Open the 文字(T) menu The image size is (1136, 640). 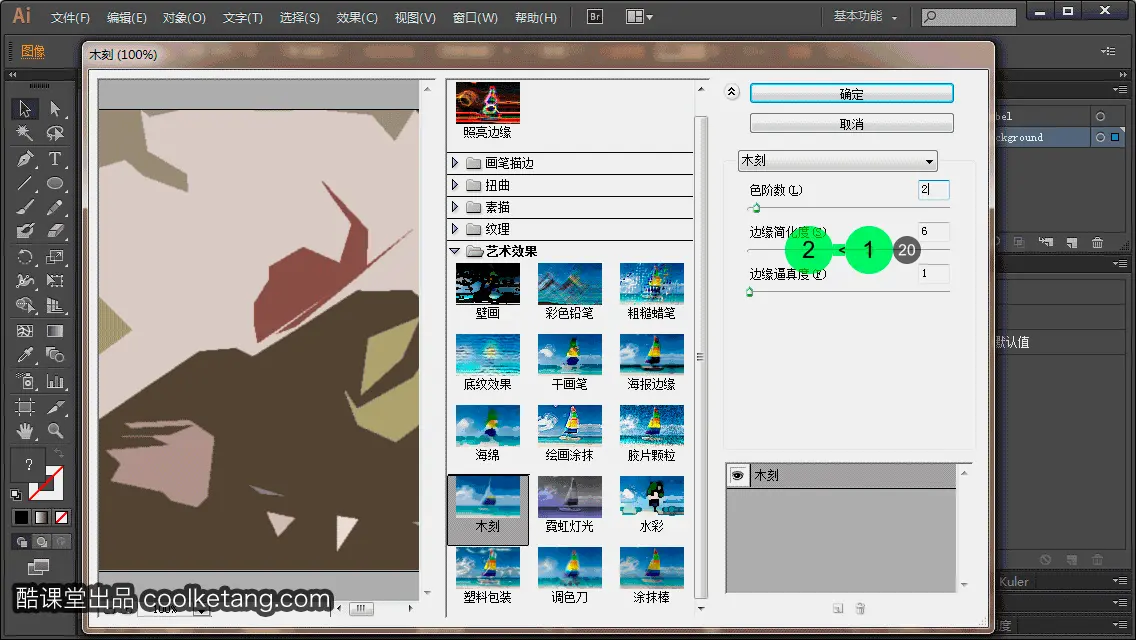pos(243,17)
